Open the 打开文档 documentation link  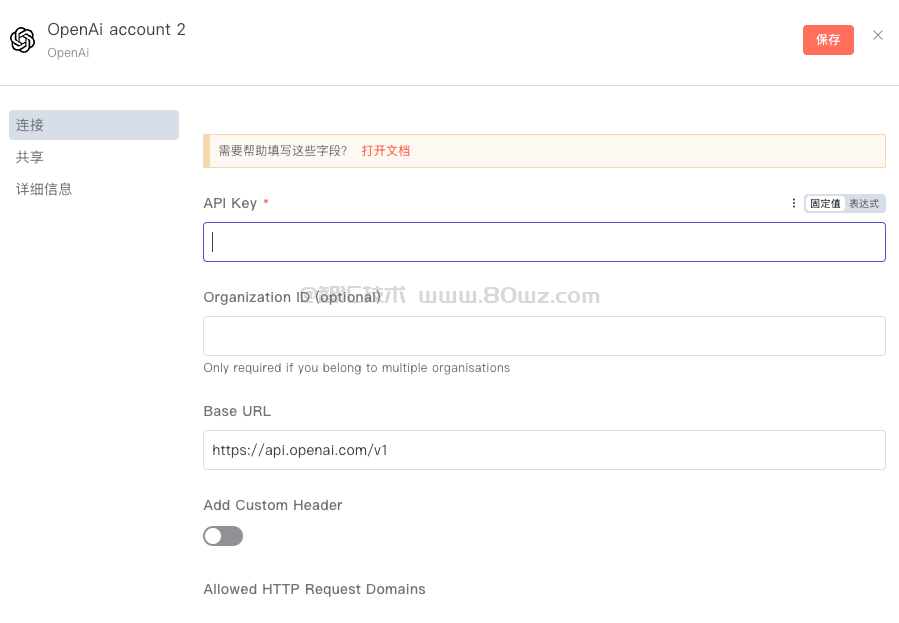pos(386,151)
